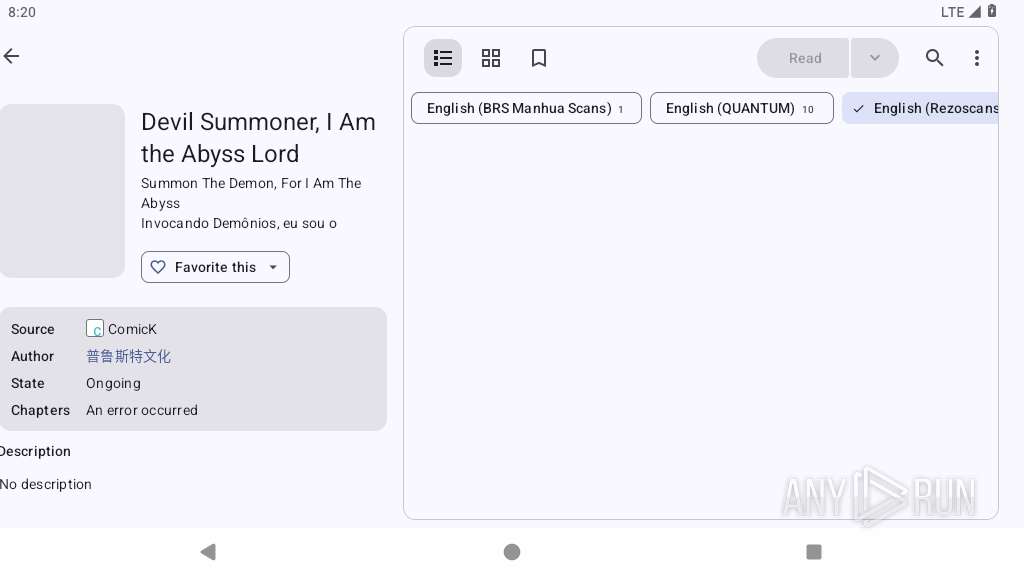The width and height of the screenshot is (1024, 576).
Task: Click the Ongoing state value
Action: coord(114,383)
